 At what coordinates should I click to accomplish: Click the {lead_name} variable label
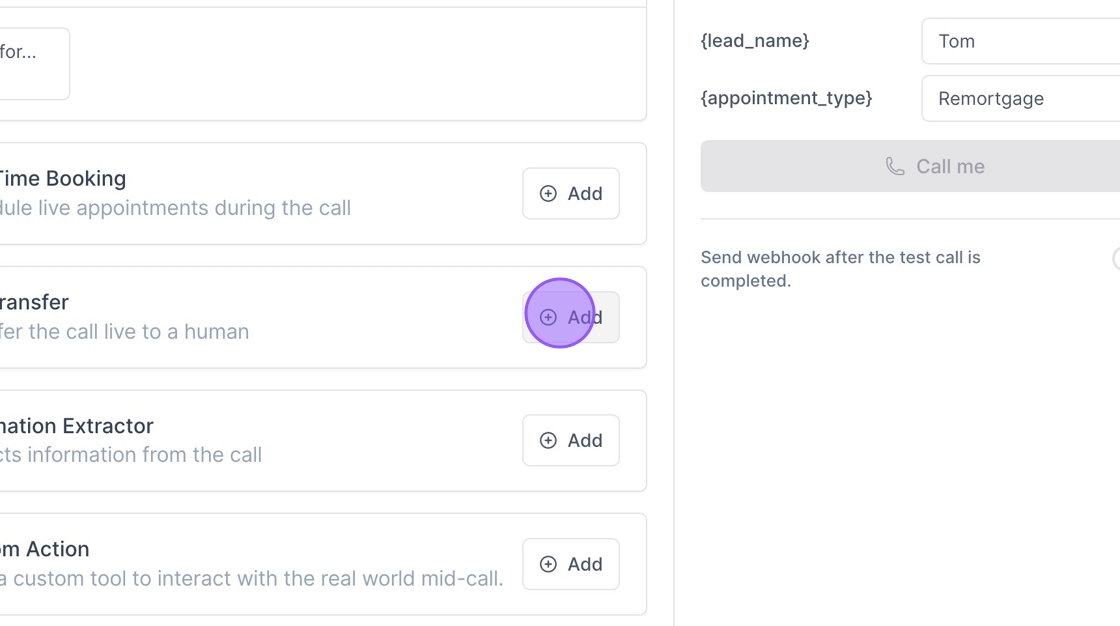[755, 41]
